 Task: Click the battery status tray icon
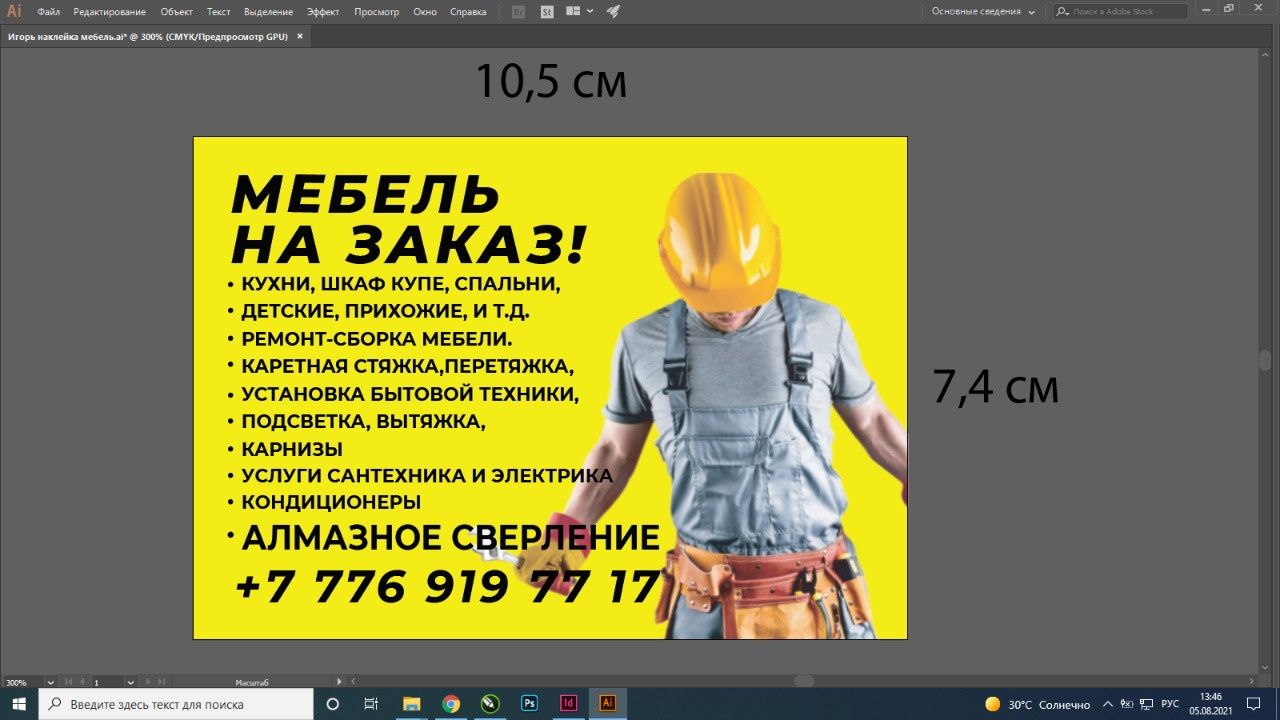pos(1128,704)
